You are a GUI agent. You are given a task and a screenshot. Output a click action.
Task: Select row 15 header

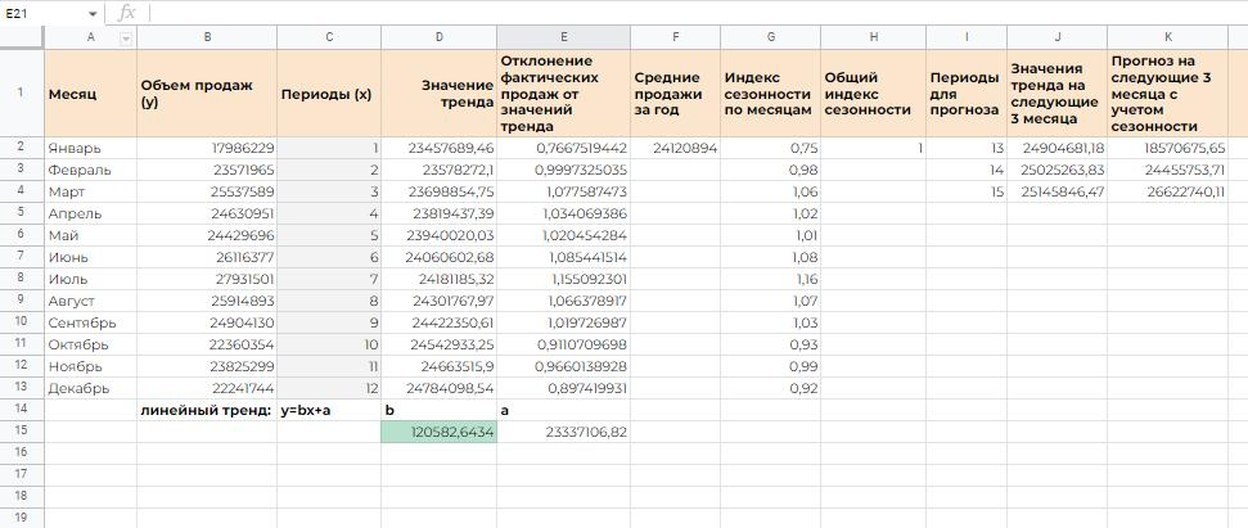(21, 431)
